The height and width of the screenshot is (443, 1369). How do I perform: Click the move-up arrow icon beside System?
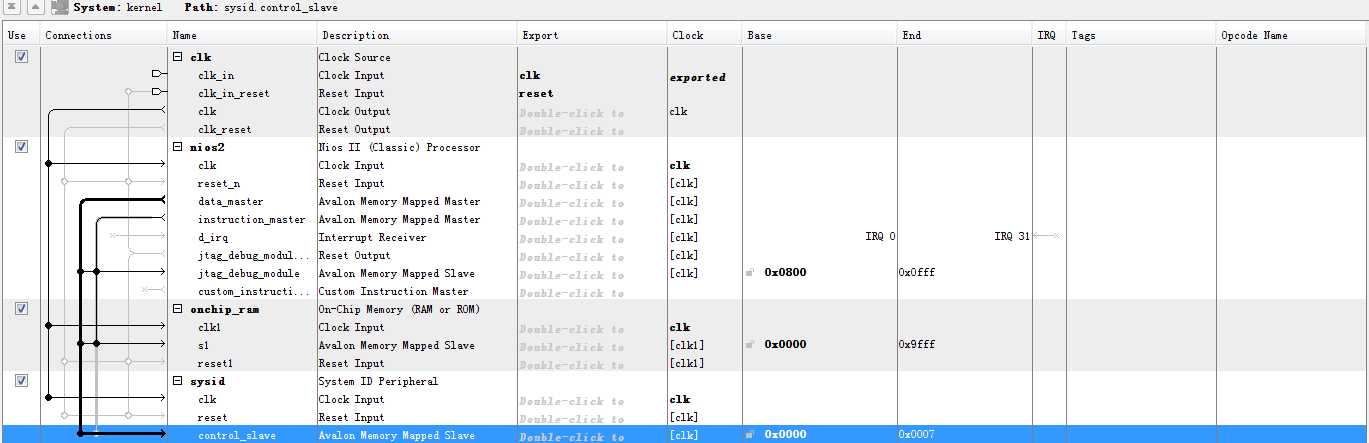pyautogui.click(x=34, y=7)
